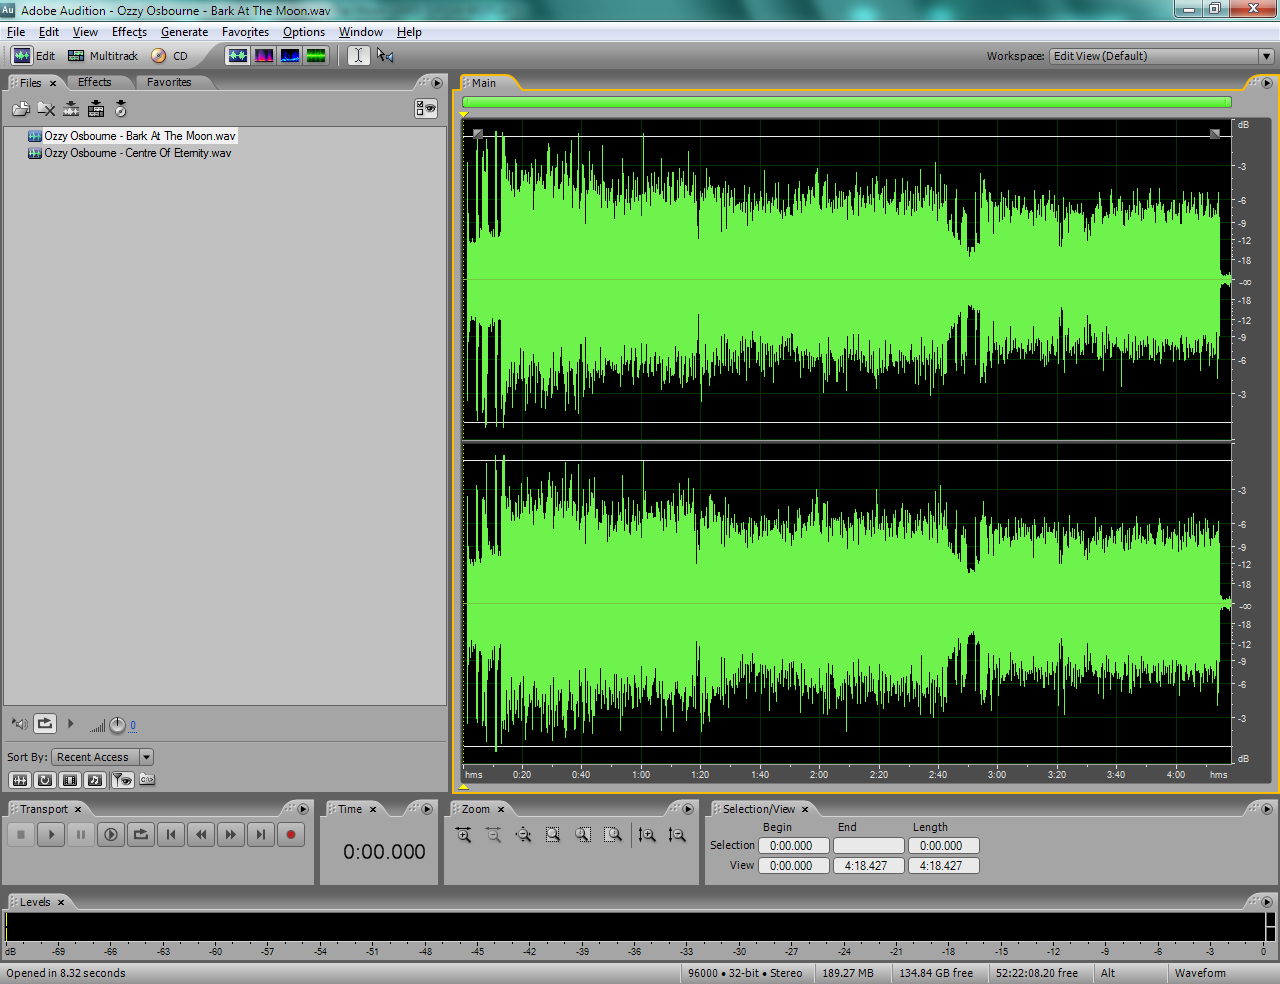
Task: Click the green horizontal zoom navigation bar
Action: pyautogui.click(x=847, y=102)
